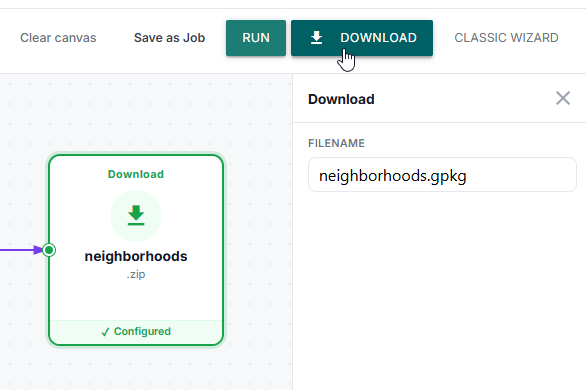The image size is (586, 390).
Task: Select the Download node's green arrow icon
Action: (136, 216)
